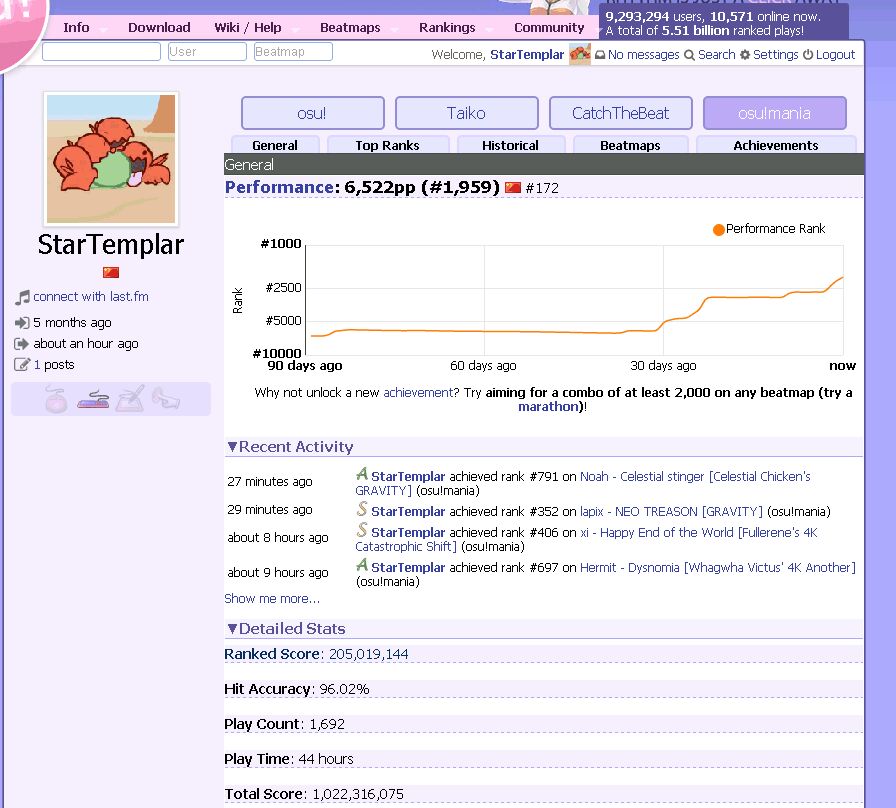This screenshot has width=896, height=808.
Task: Open the marathon link
Action: click(x=548, y=406)
